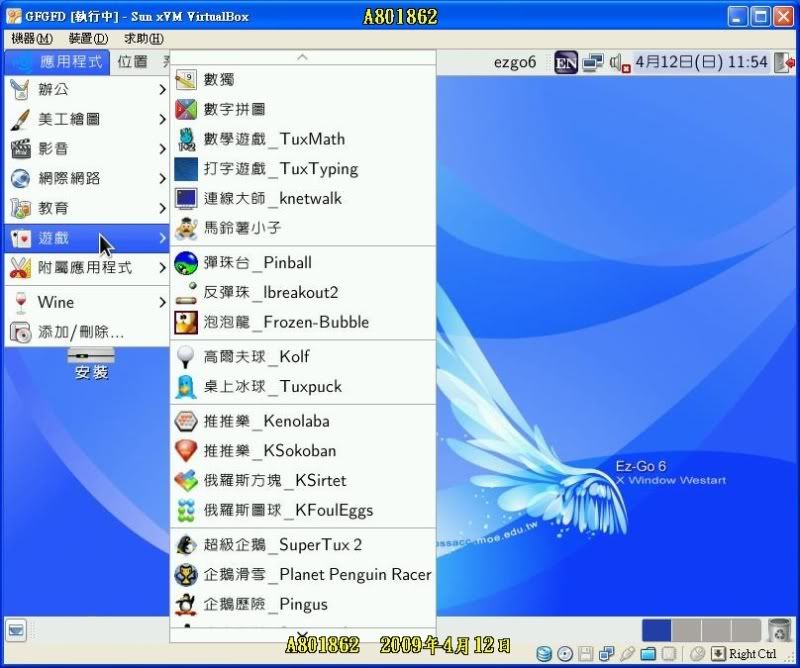Open KFoulEggs 俄羅斯圓球 icon

tap(186, 510)
